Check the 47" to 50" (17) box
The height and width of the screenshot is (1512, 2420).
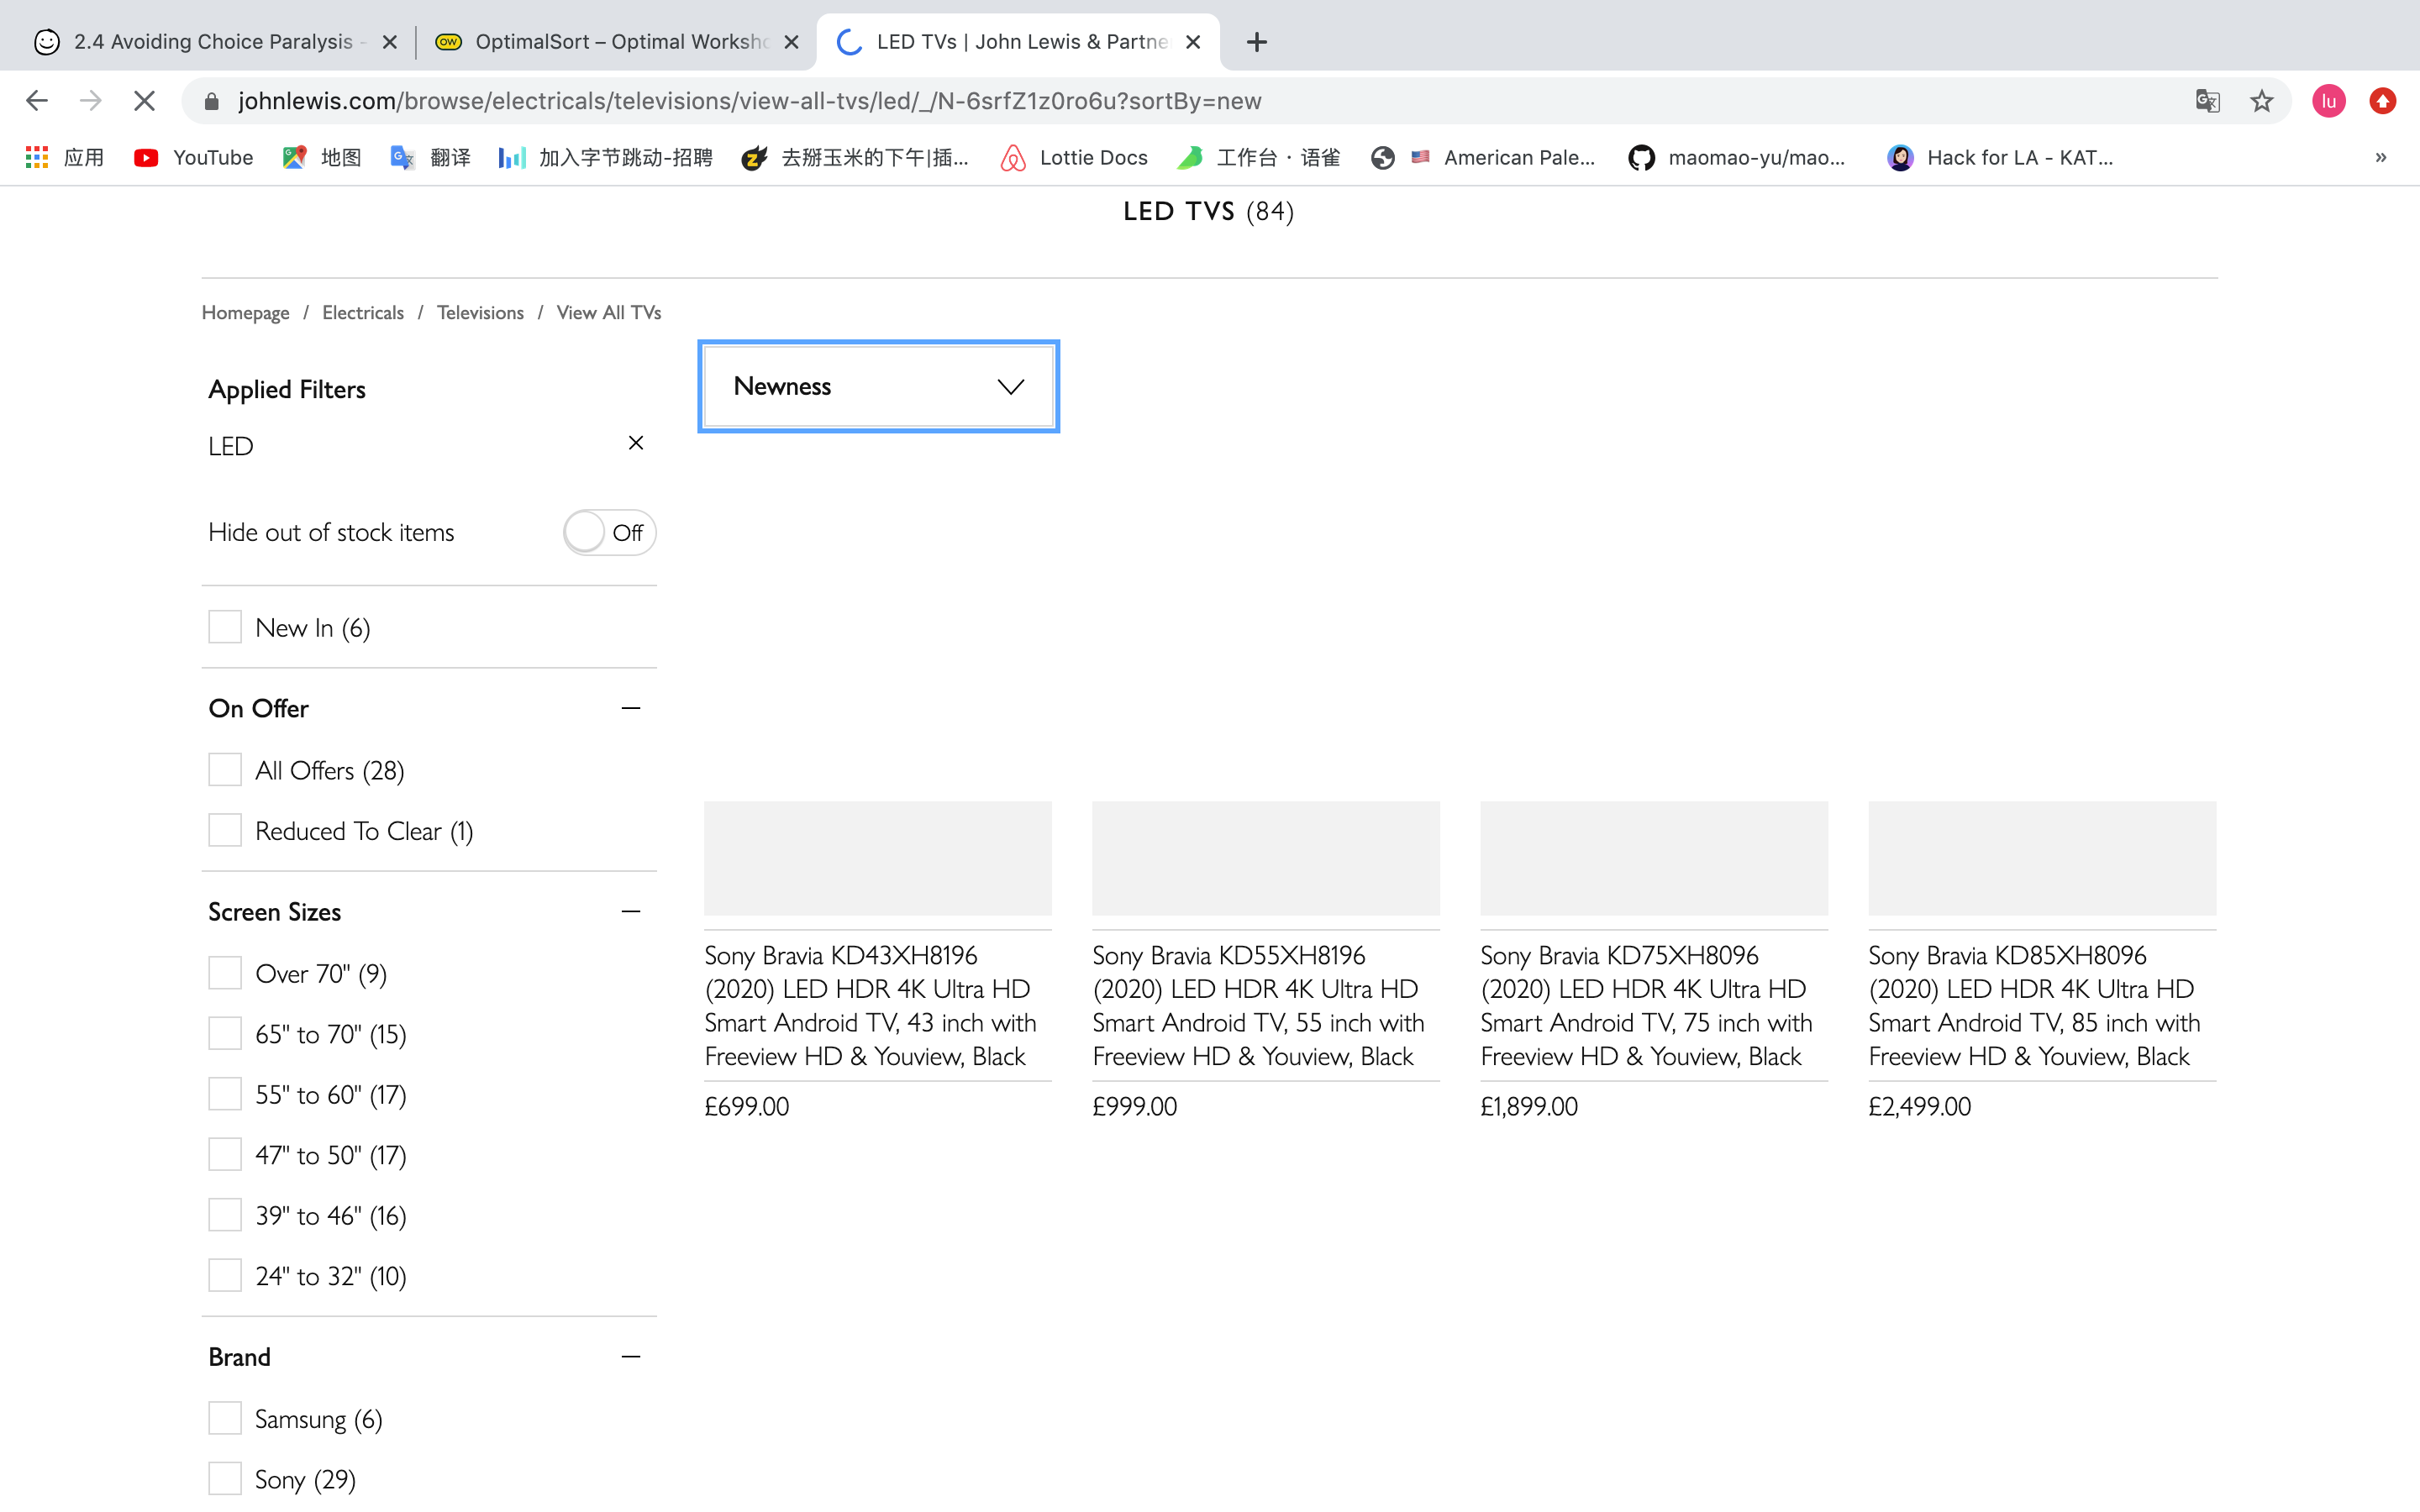point(225,1154)
